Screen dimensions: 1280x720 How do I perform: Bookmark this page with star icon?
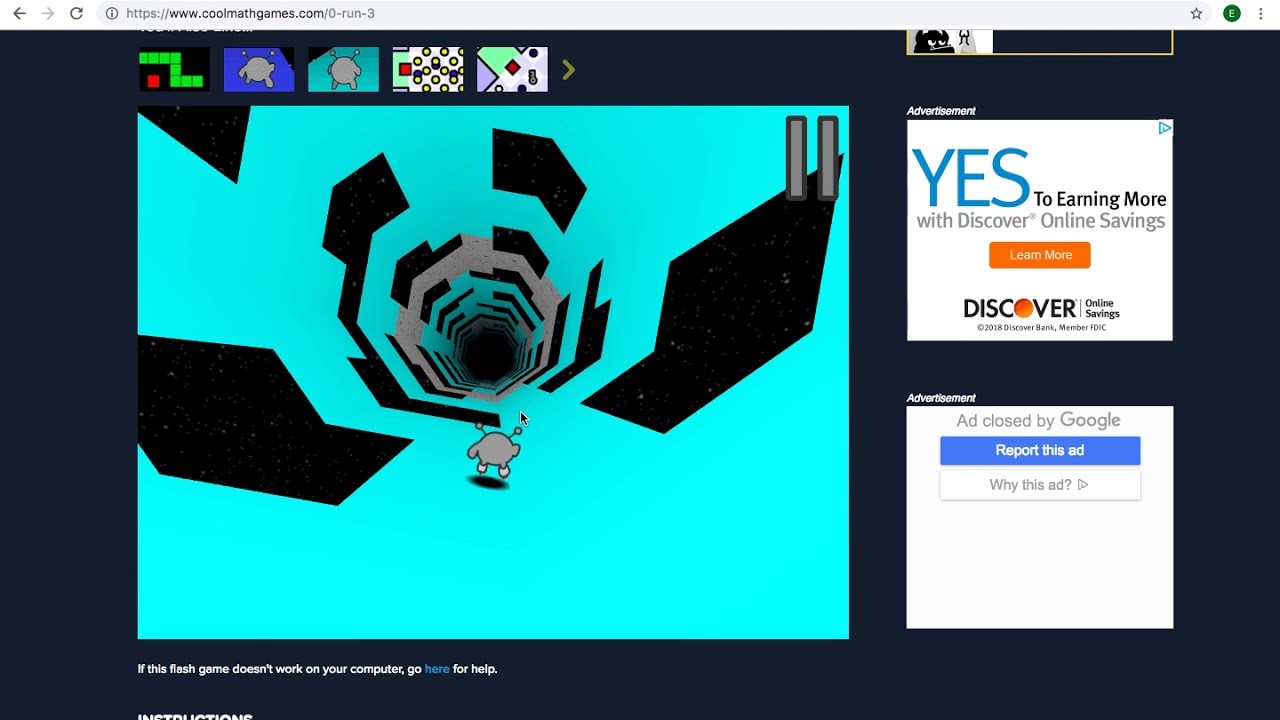pyautogui.click(x=1196, y=14)
